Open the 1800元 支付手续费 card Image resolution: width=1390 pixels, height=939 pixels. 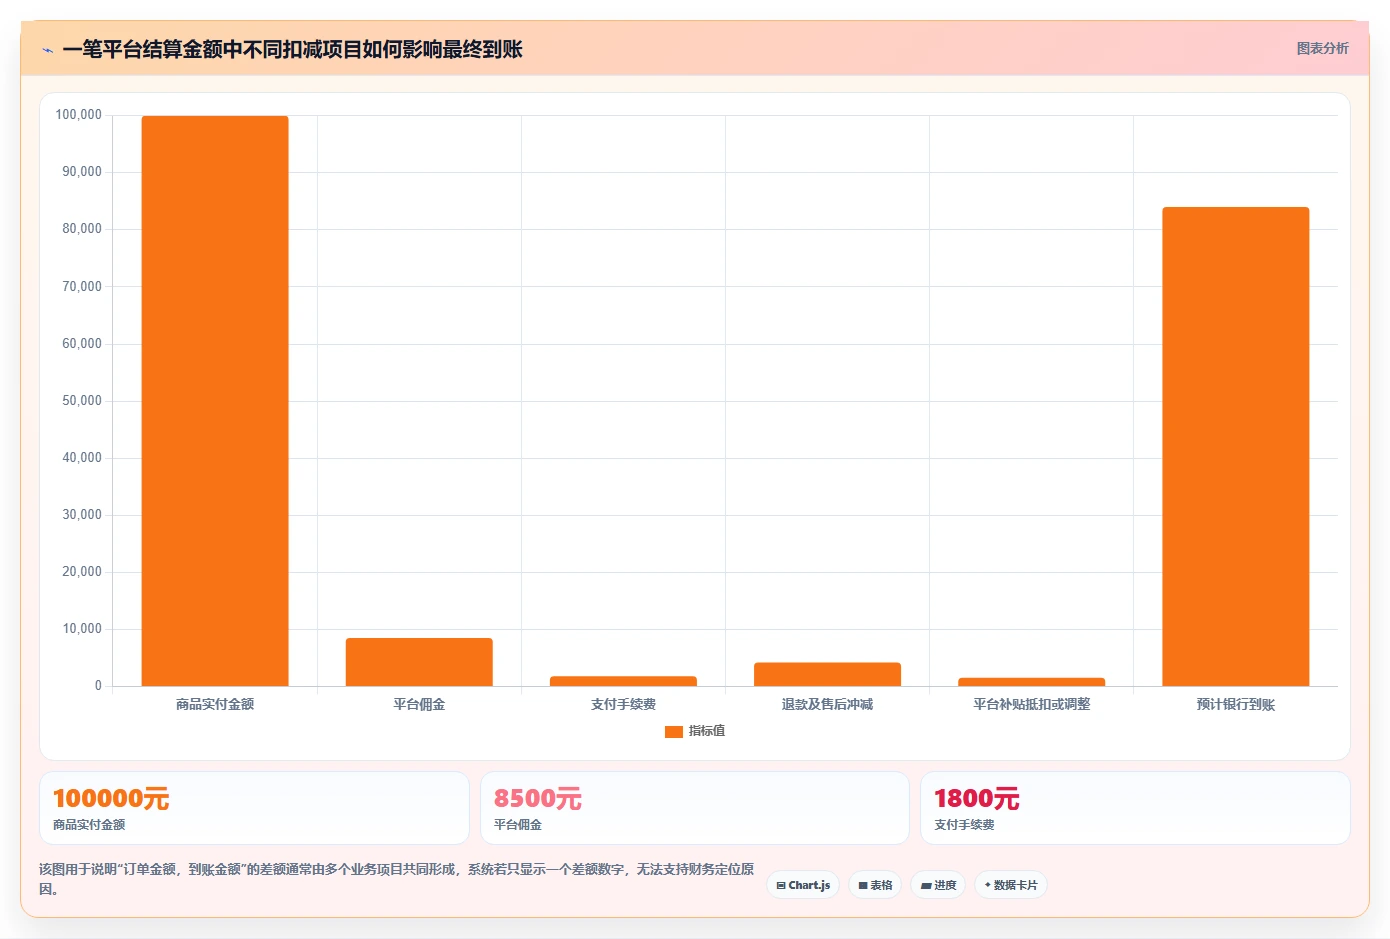pos(1135,808)
